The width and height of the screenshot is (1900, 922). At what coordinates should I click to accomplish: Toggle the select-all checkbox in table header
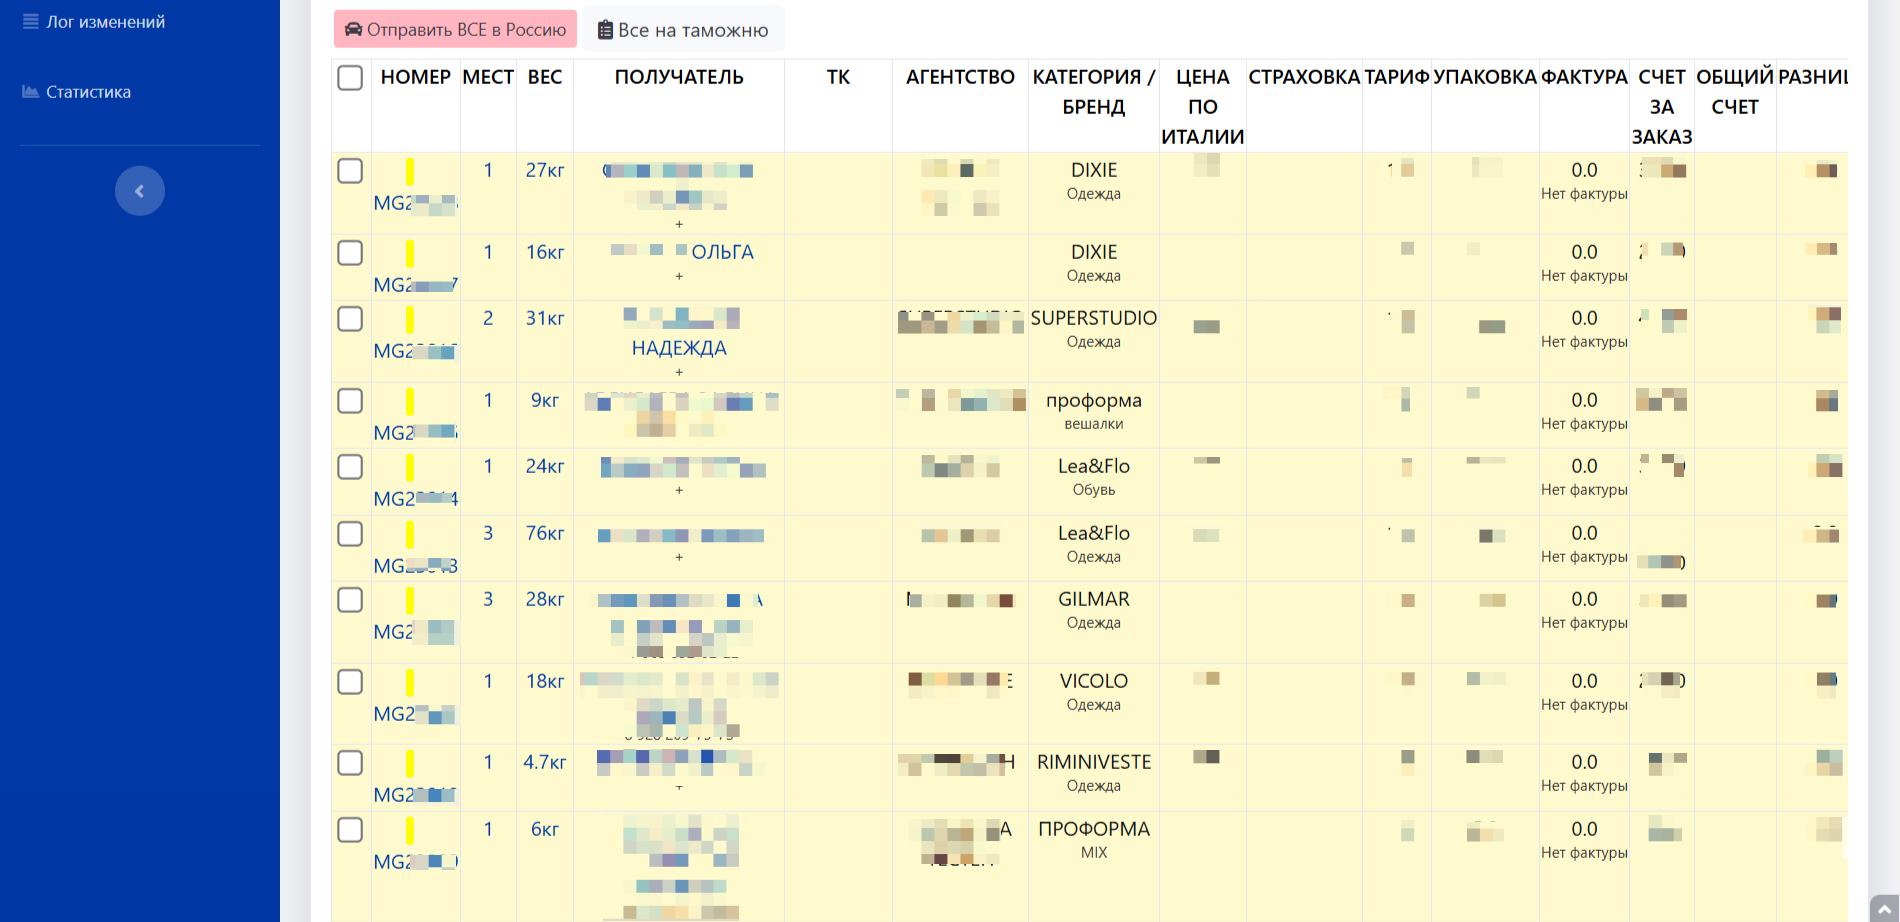350,77
